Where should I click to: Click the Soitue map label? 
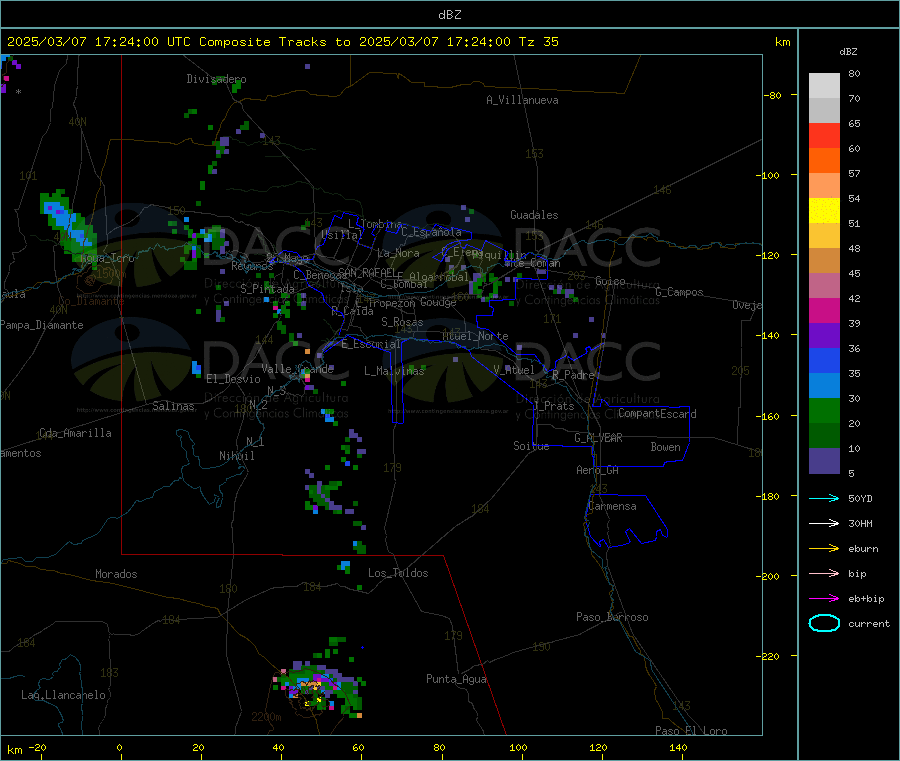click(x=531, y=446)
